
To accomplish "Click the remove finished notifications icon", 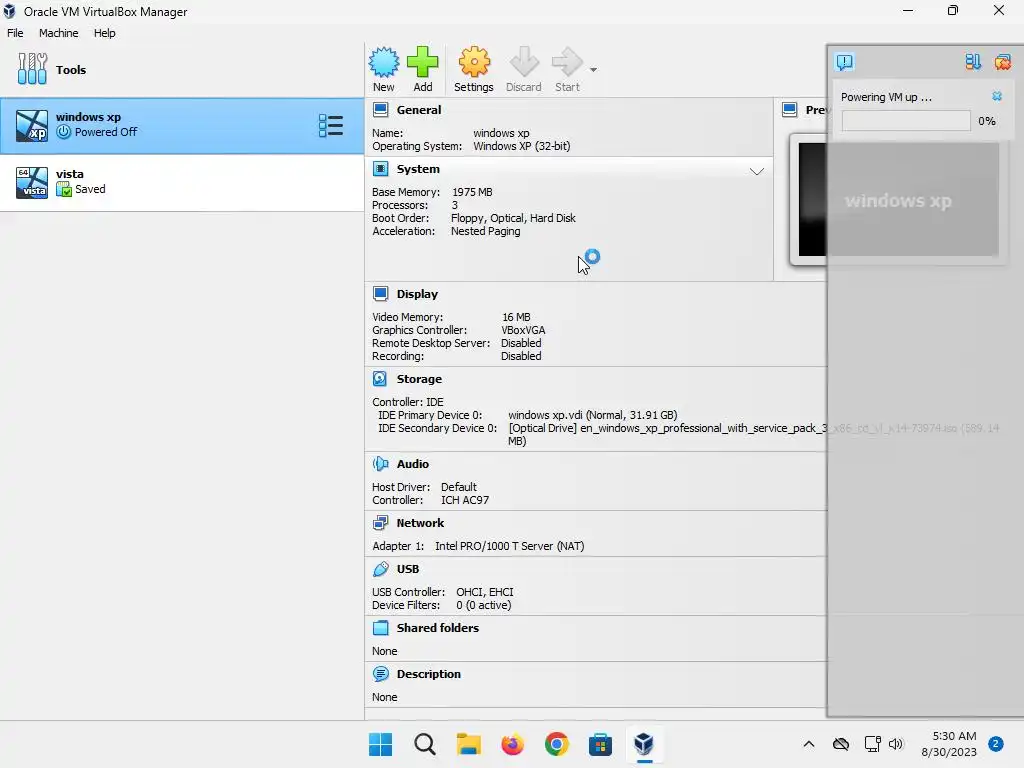I will tap(1002, 62).
